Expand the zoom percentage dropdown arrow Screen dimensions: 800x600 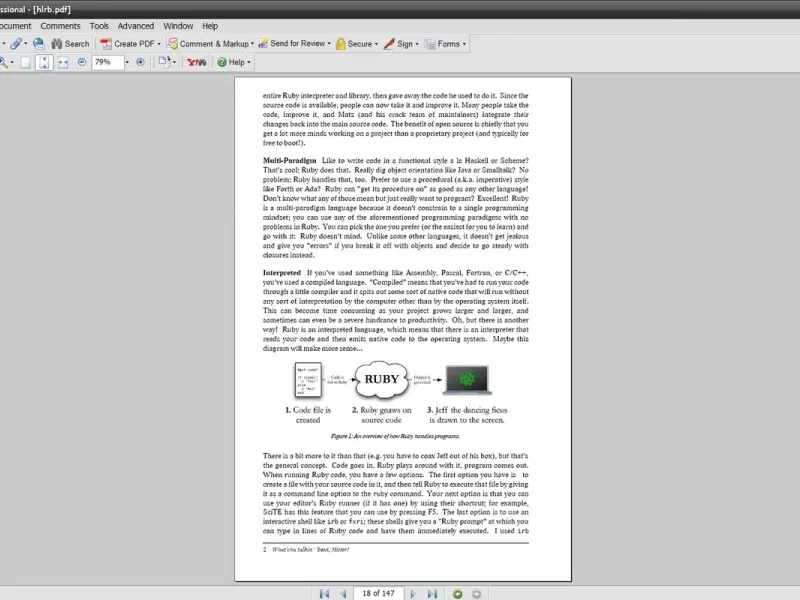[127, 62]
